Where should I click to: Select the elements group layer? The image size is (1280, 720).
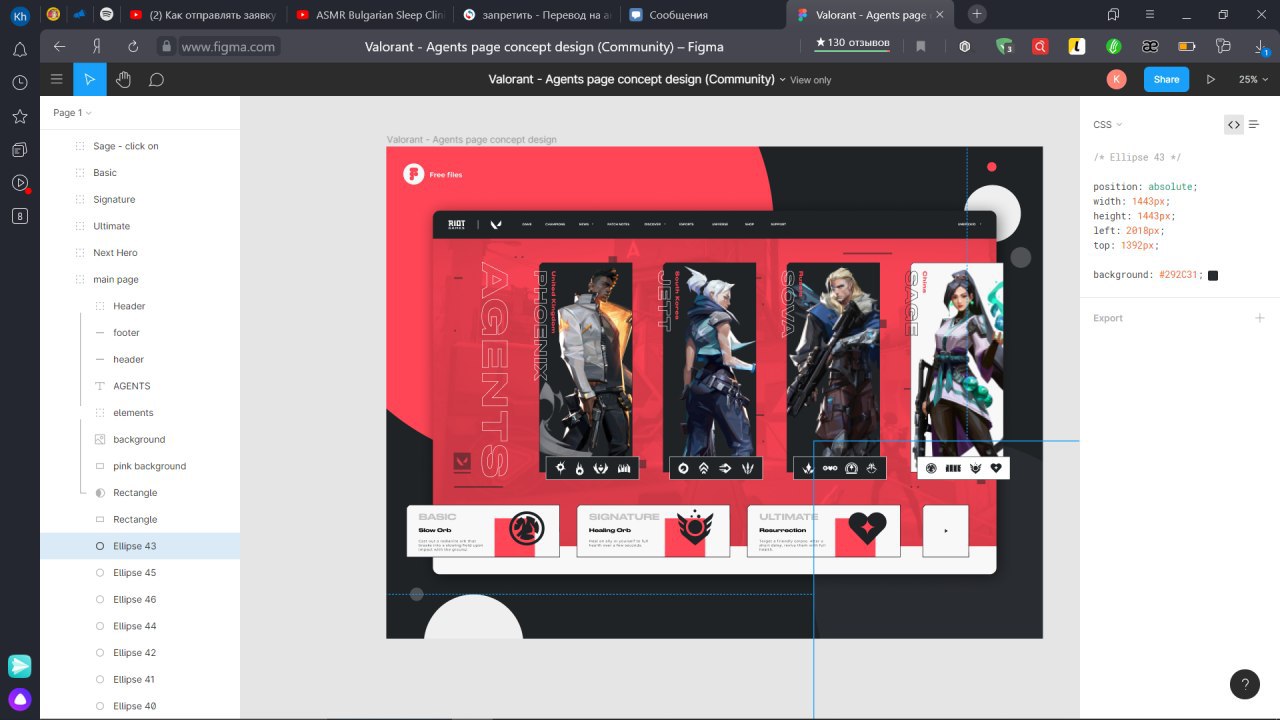(x=140, y=413)
